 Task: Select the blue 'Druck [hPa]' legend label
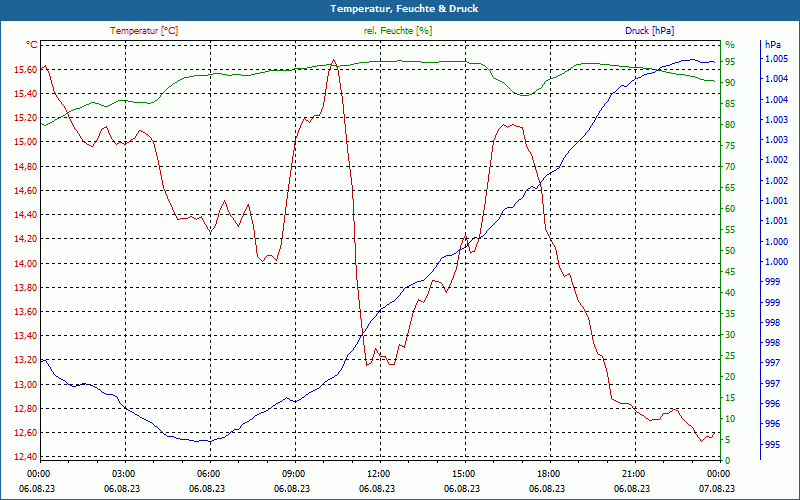tap(649, 31)
